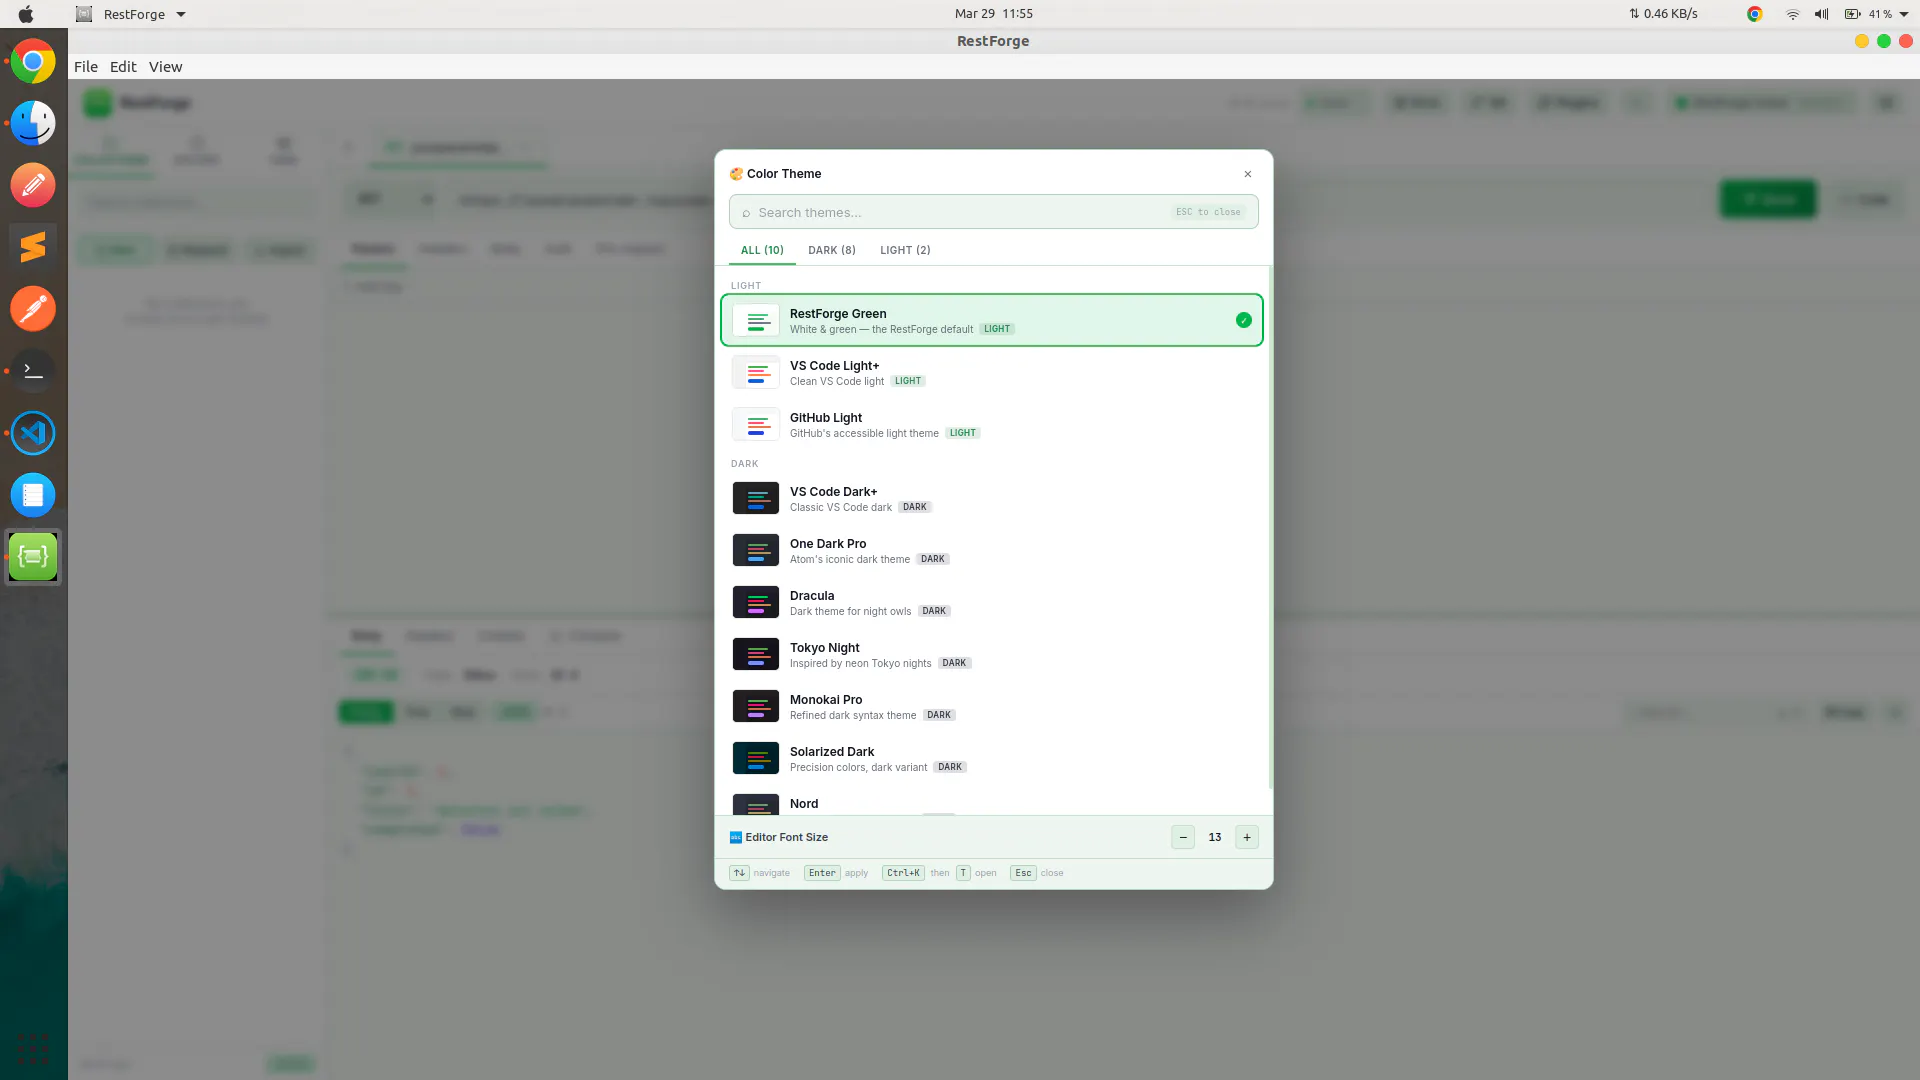
Task: Click the VS Code Light+ theme thumbnail
Action: tap(756, 372)
